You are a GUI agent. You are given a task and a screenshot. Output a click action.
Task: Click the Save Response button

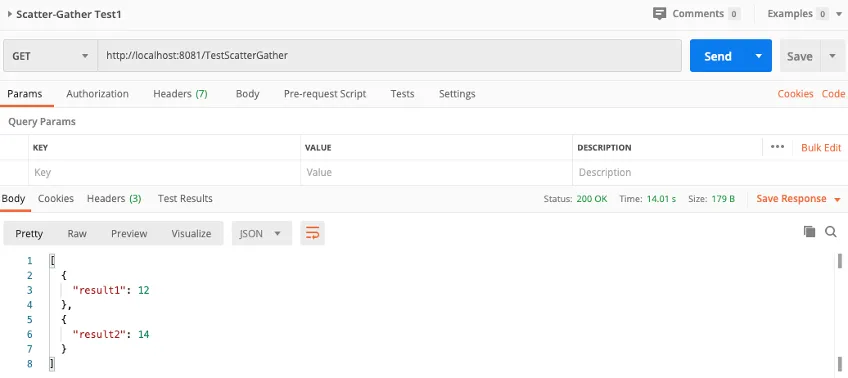point(791,198)
